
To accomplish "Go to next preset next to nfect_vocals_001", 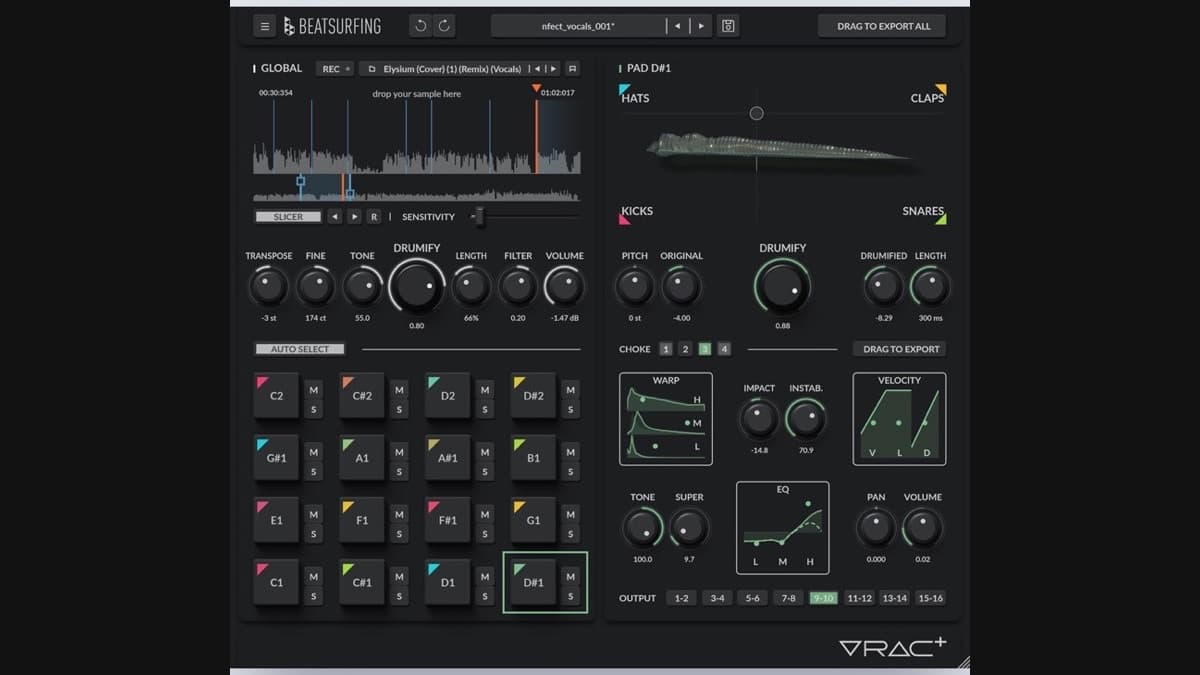I will point(701,26).
